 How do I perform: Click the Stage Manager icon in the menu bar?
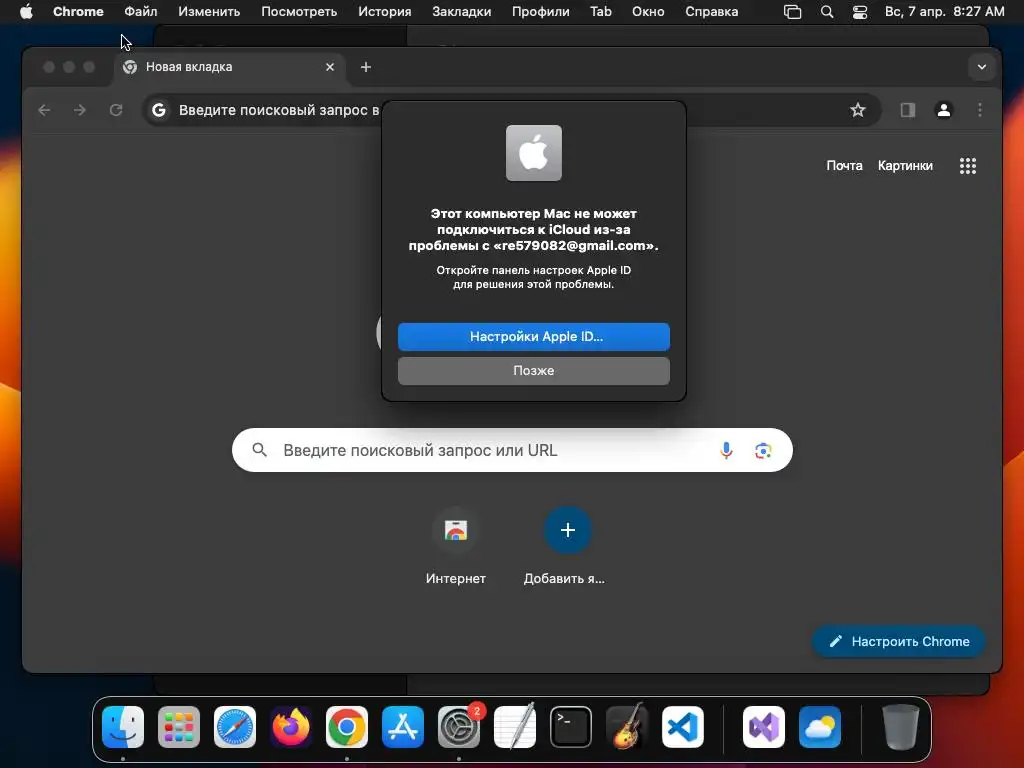click(792, 12)
